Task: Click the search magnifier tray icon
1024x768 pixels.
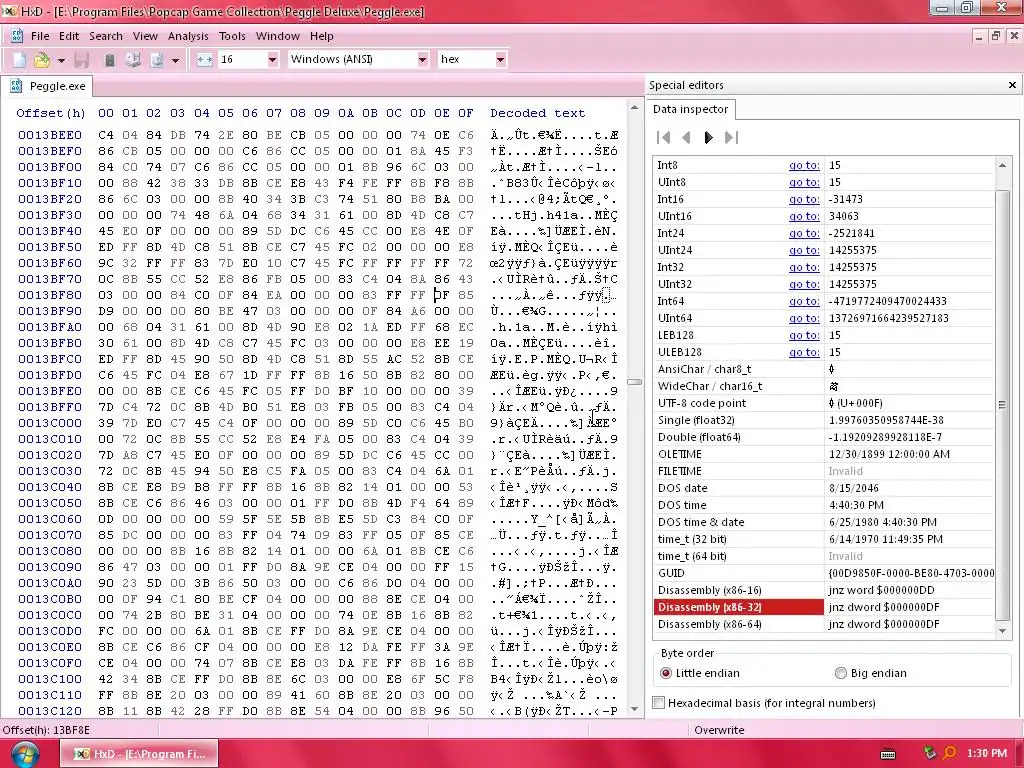Action: coord(949,754)
